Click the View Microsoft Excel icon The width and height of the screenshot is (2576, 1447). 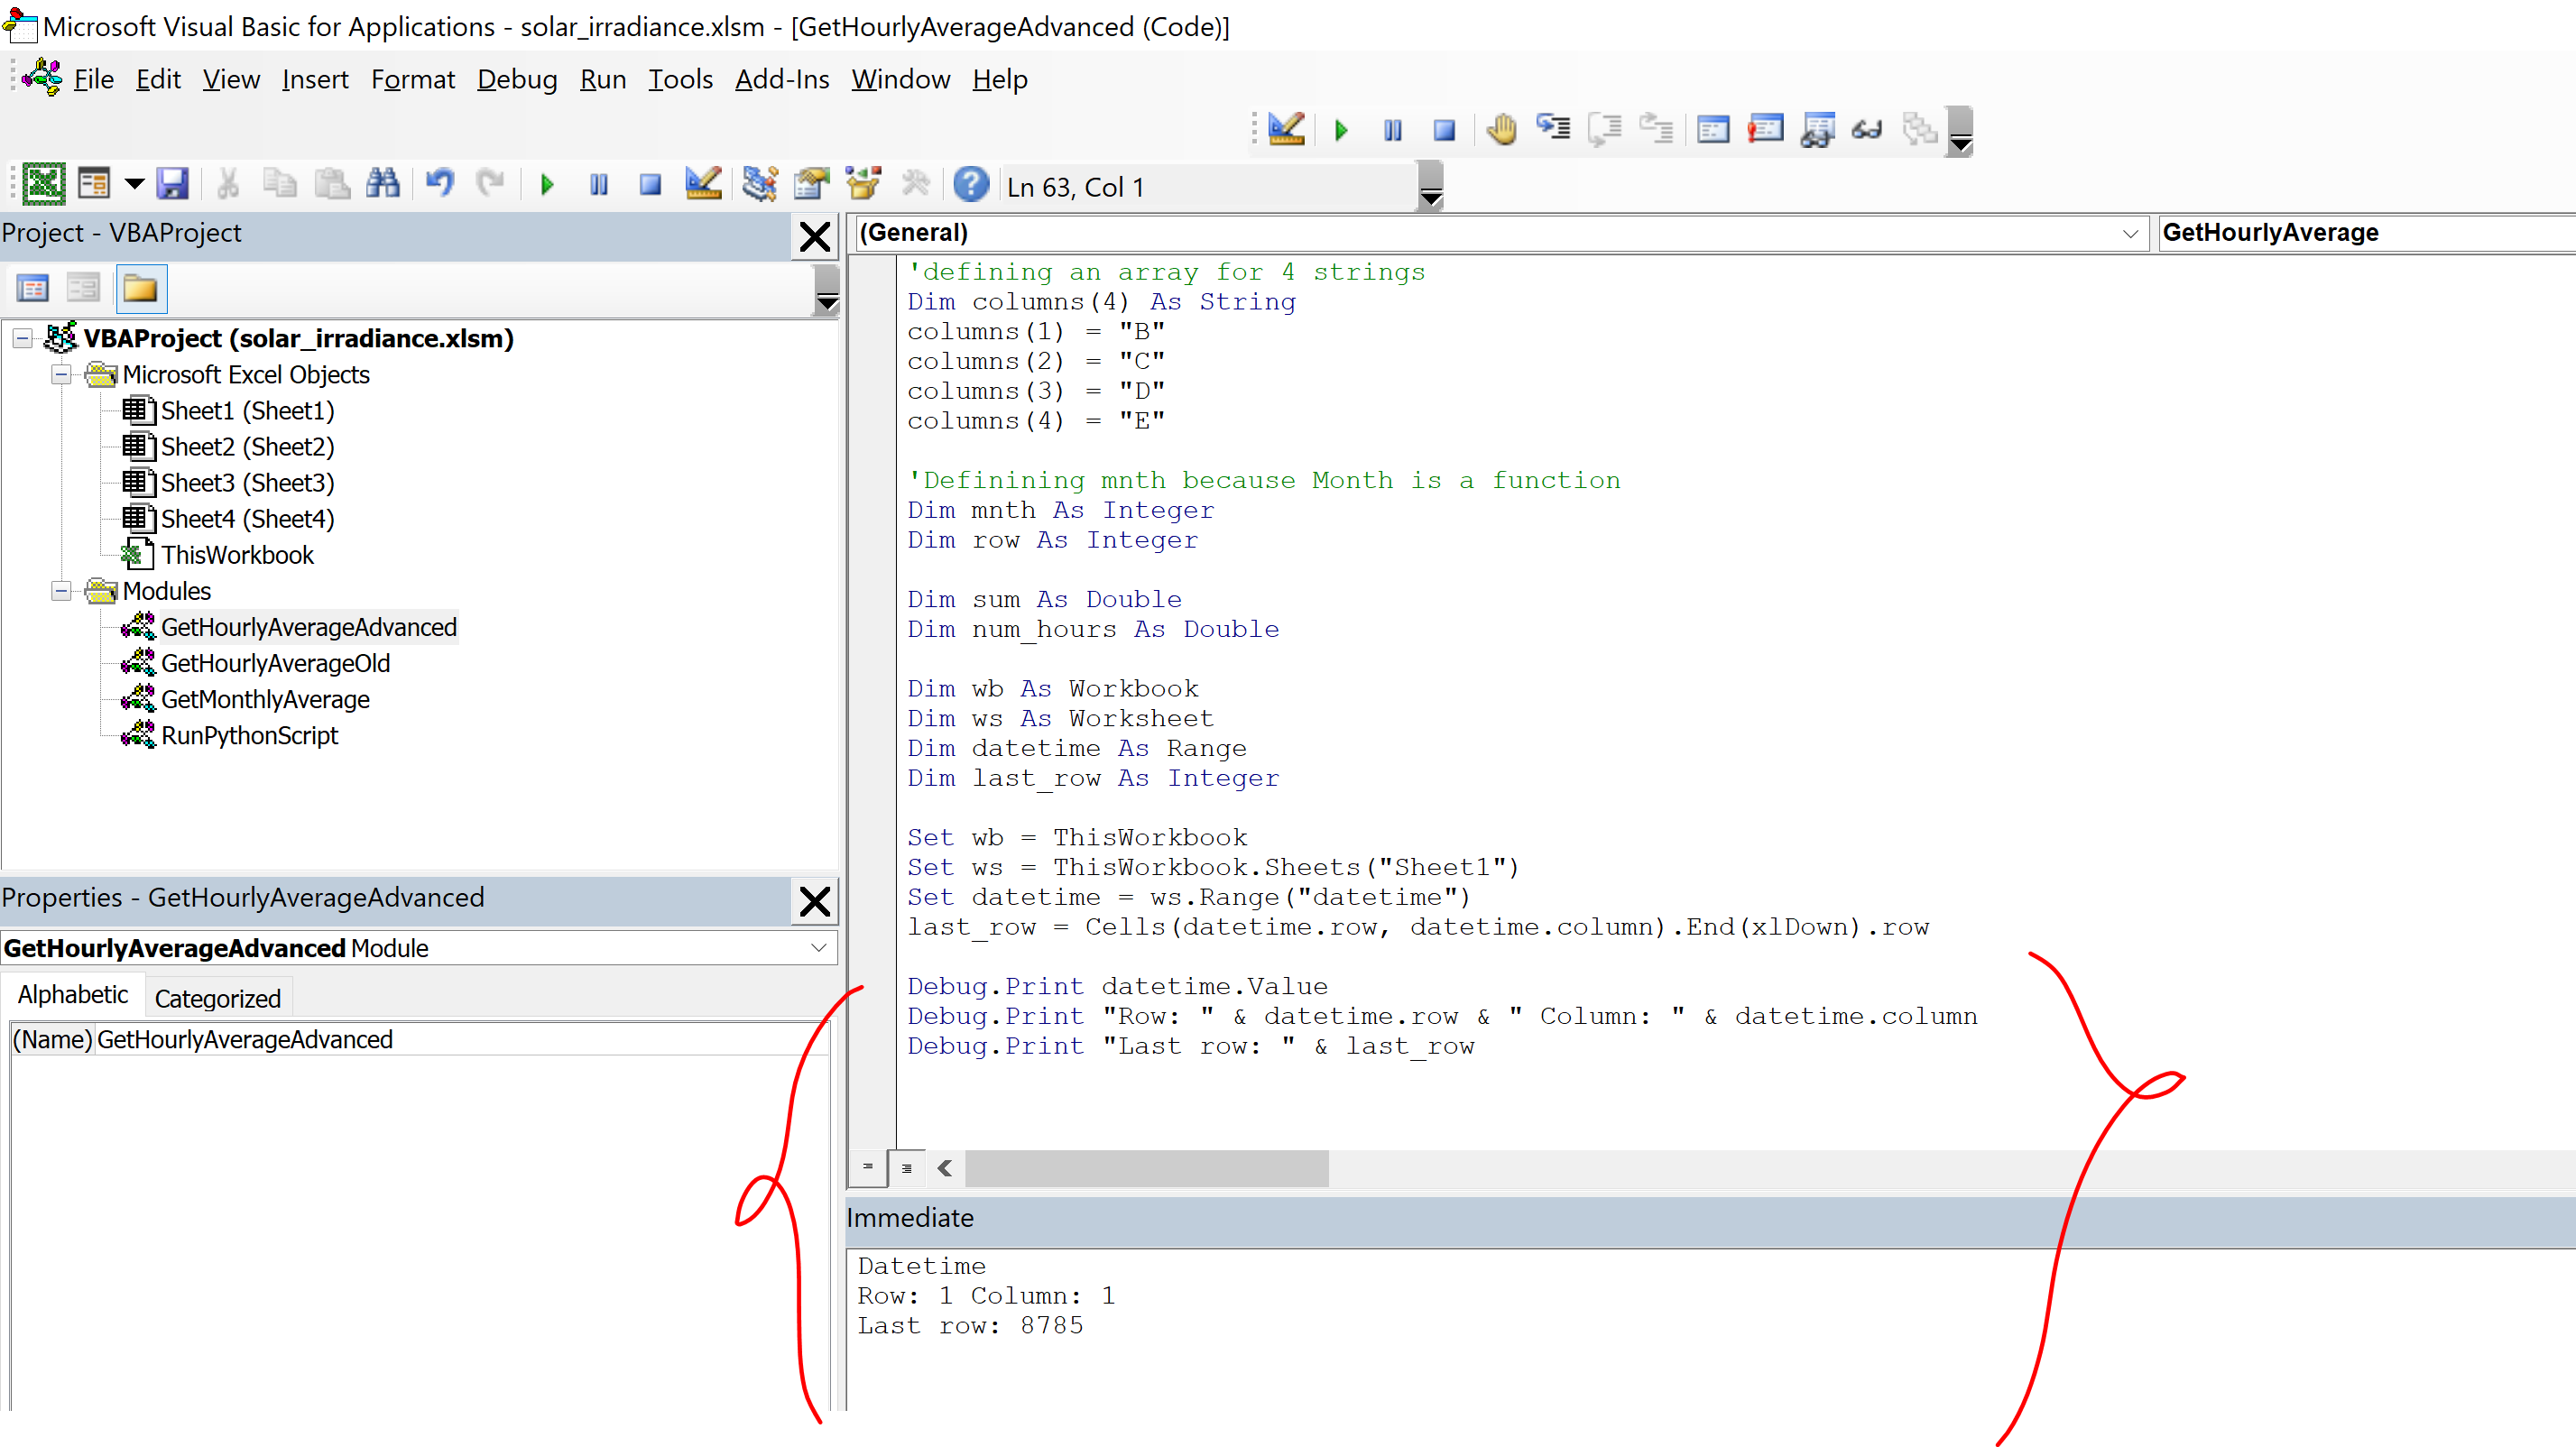click(x=43, y=184)
